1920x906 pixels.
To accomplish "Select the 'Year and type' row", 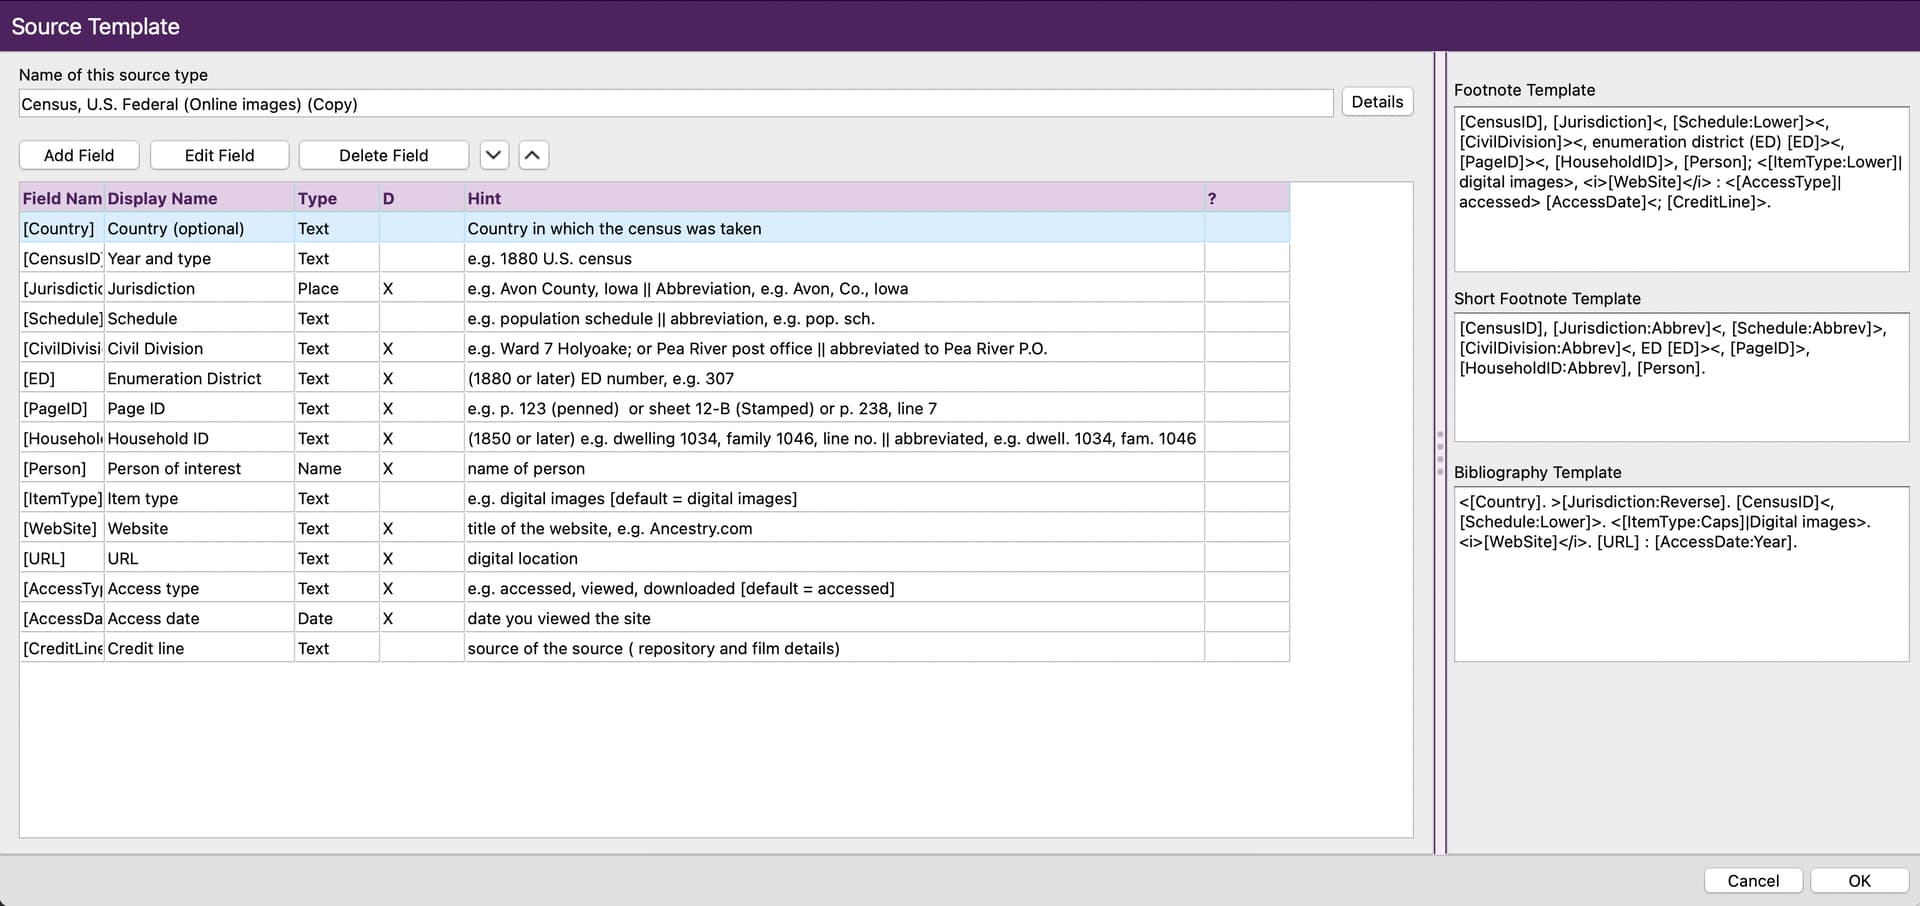I will pos(655,258).
